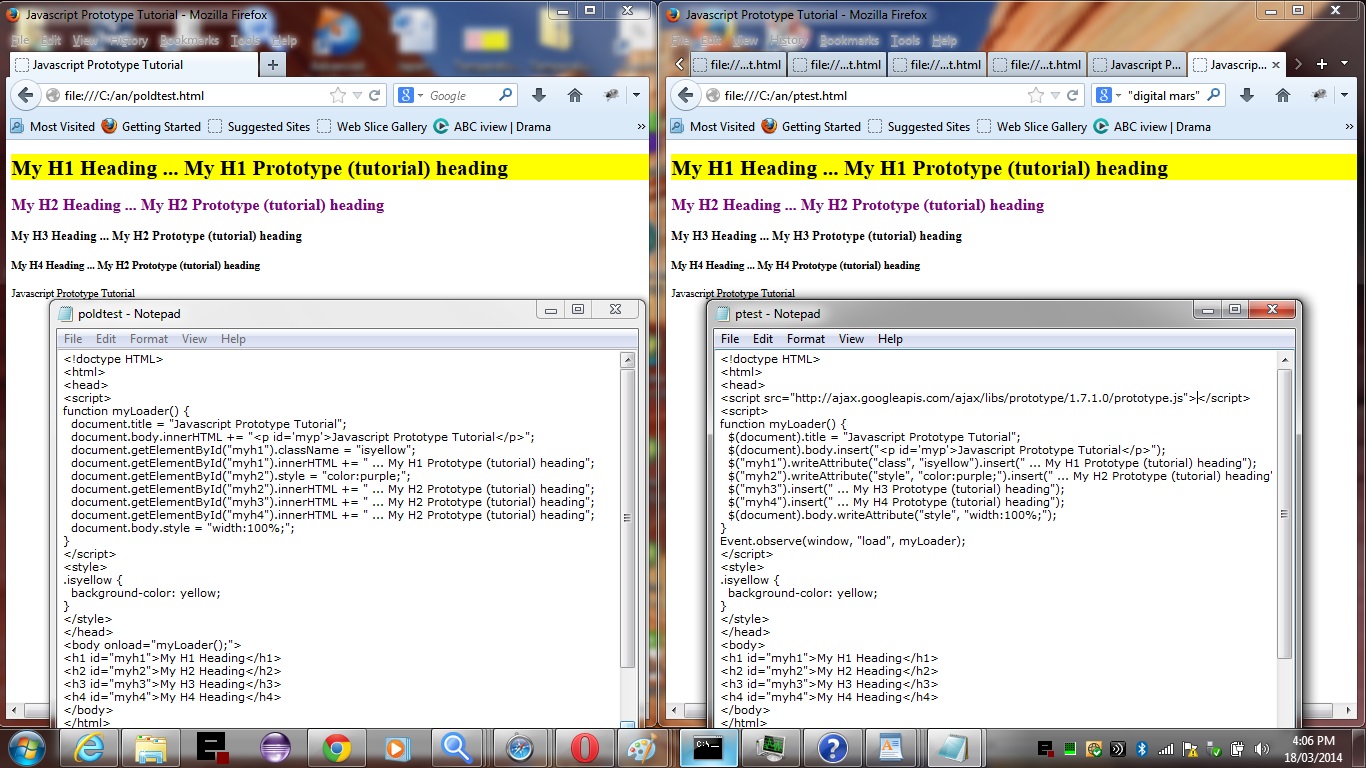This screenshot has height=768, width=1366.
Task: Click the bug add-on icon in poldtest.html window
Action: [x=610, y=96]
